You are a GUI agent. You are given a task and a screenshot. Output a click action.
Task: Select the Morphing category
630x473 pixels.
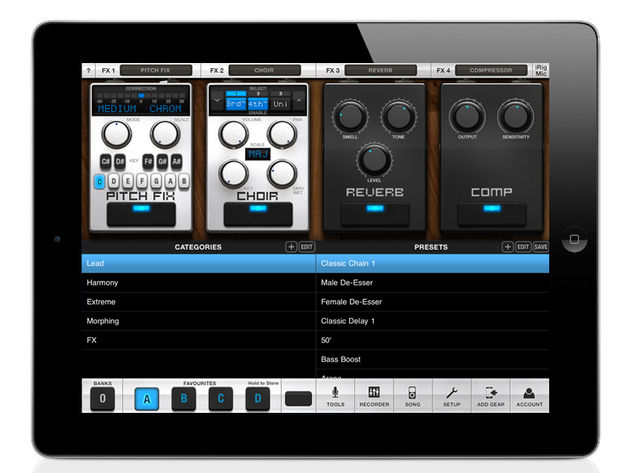[198, 321]
